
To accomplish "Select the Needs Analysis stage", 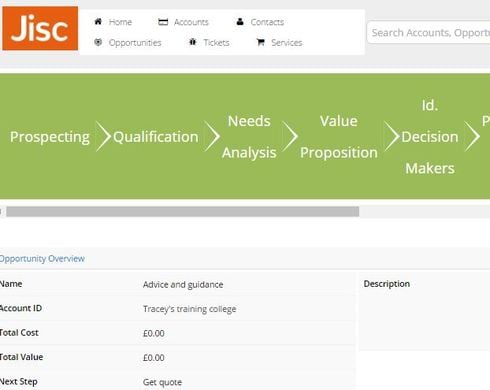I will tap(249, 137).
